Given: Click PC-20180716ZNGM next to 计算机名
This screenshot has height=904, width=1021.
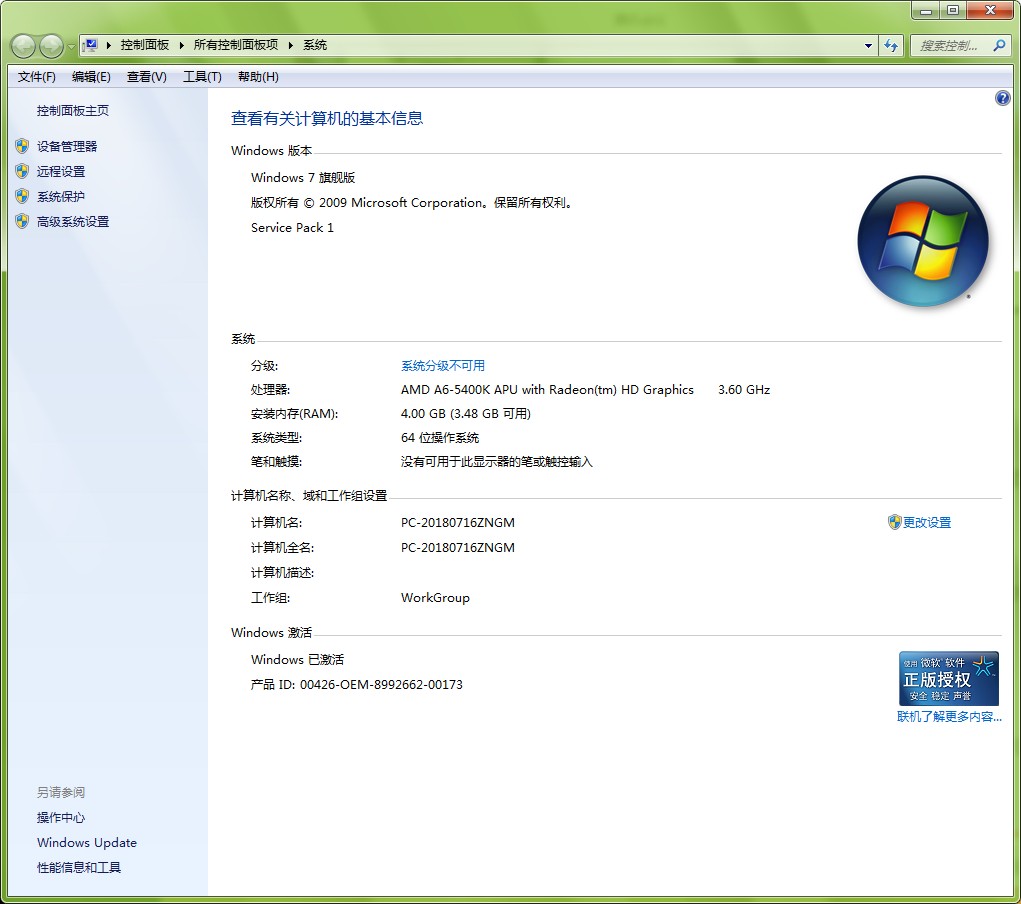Looking at the screenshot, I should point(458,522).
